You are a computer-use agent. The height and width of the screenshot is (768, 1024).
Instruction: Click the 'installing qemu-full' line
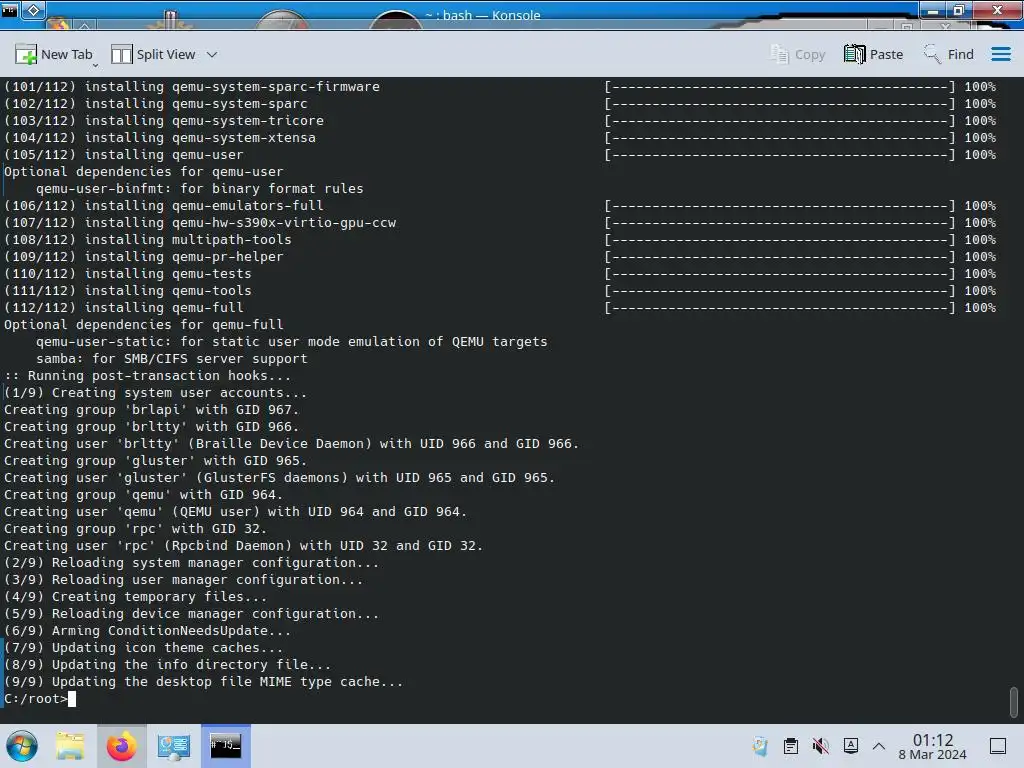click(x=124, y=308)
